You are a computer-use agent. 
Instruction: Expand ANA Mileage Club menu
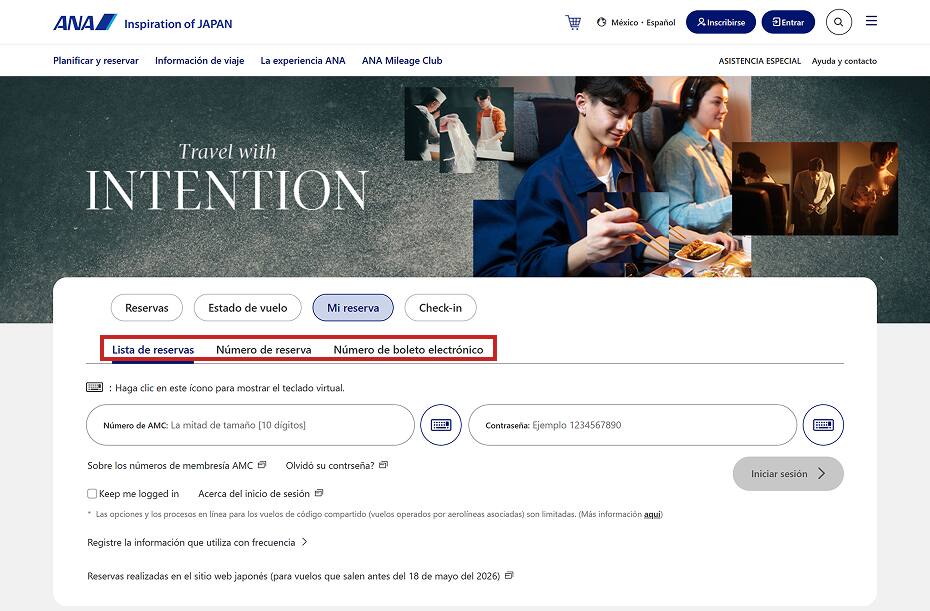402,61
